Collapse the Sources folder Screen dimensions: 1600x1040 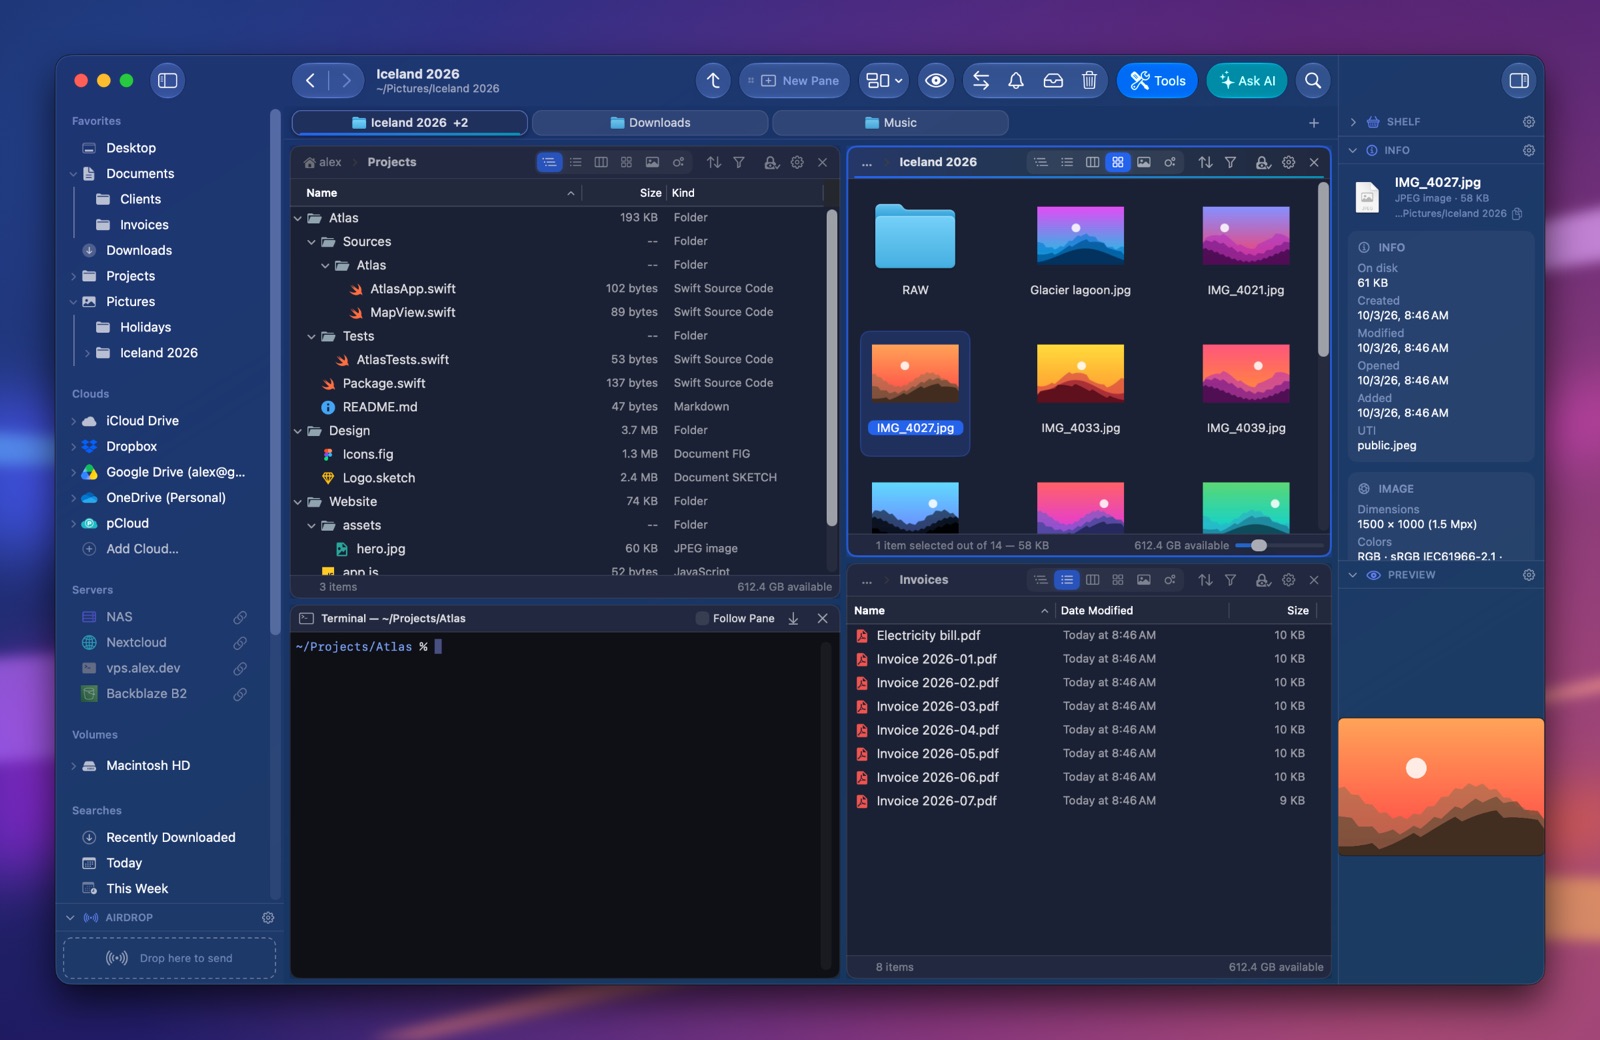311,242
